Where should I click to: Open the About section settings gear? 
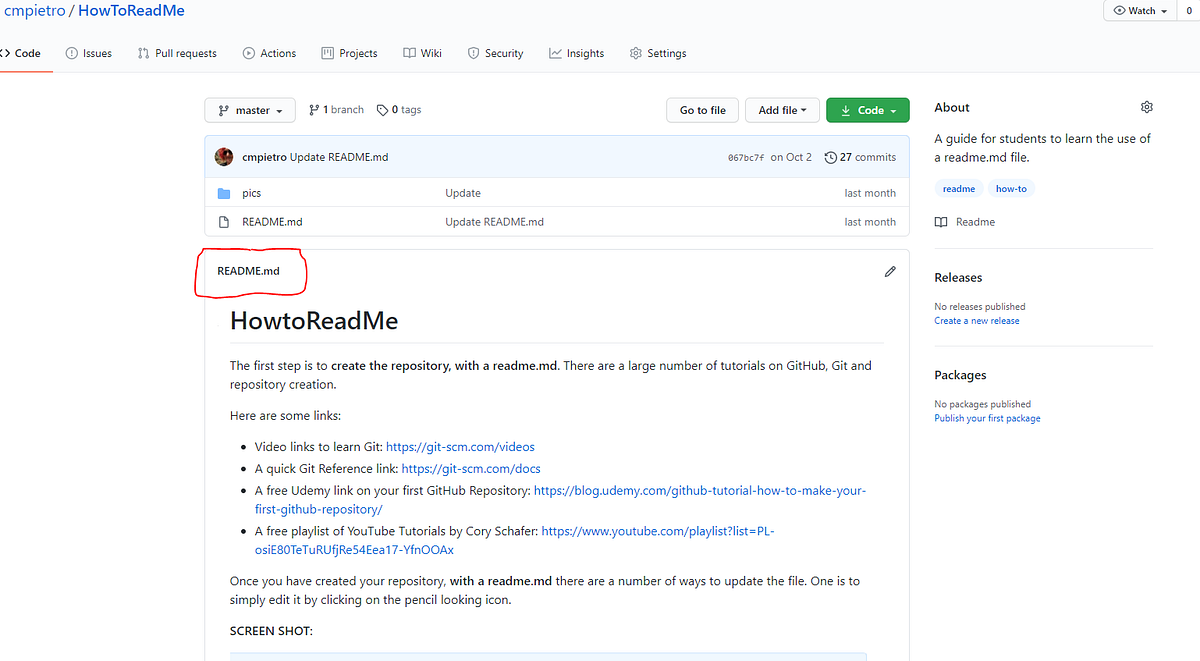pos(1146,107)
